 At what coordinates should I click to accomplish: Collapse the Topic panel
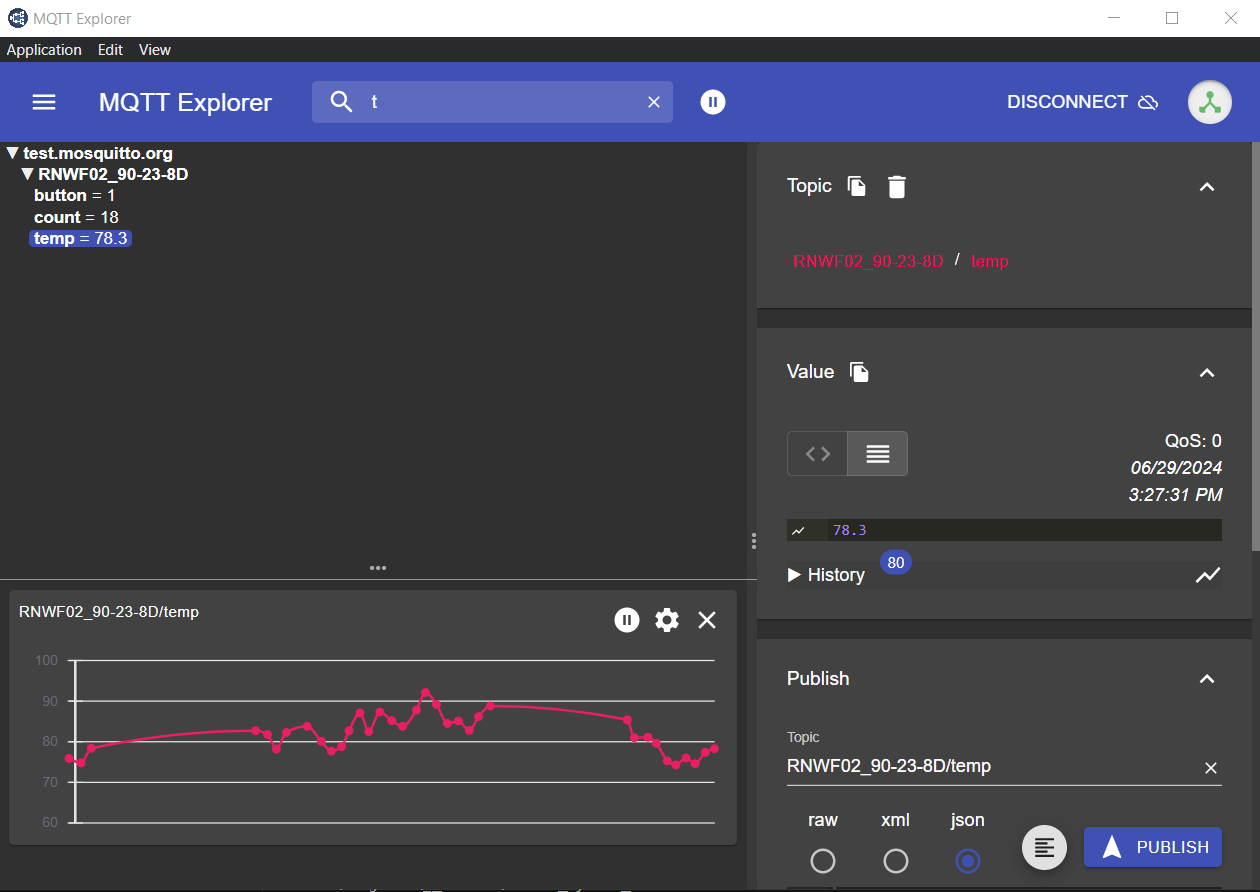pyautogui.click(x=1207, y=187)
